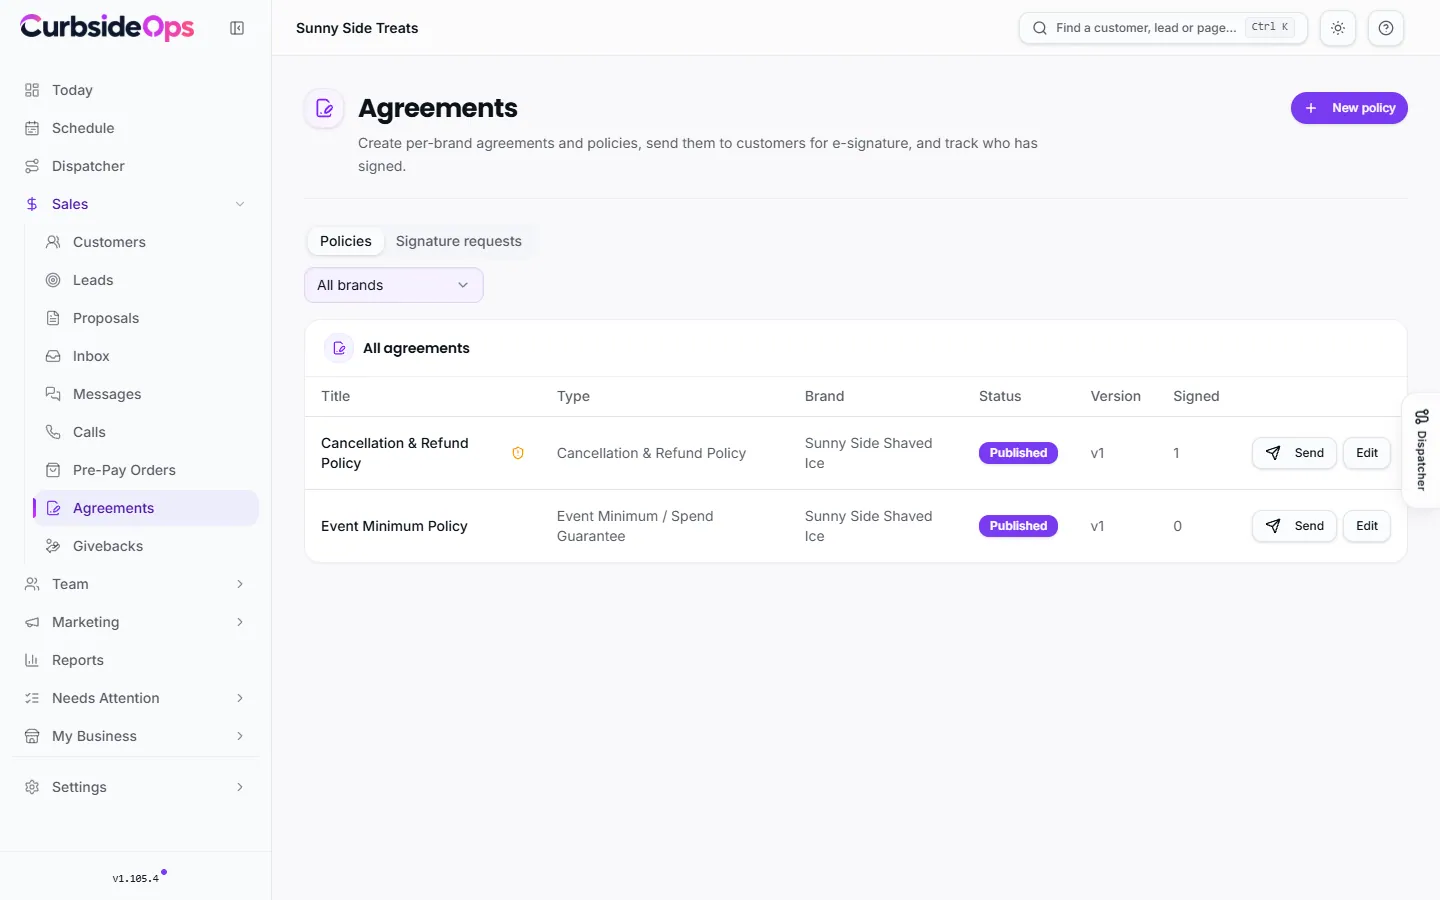Image resolution: width=1440 pixels, height=900 pixels.
Task: Open Schedule in the sidebar
Action: pos(135,128)
